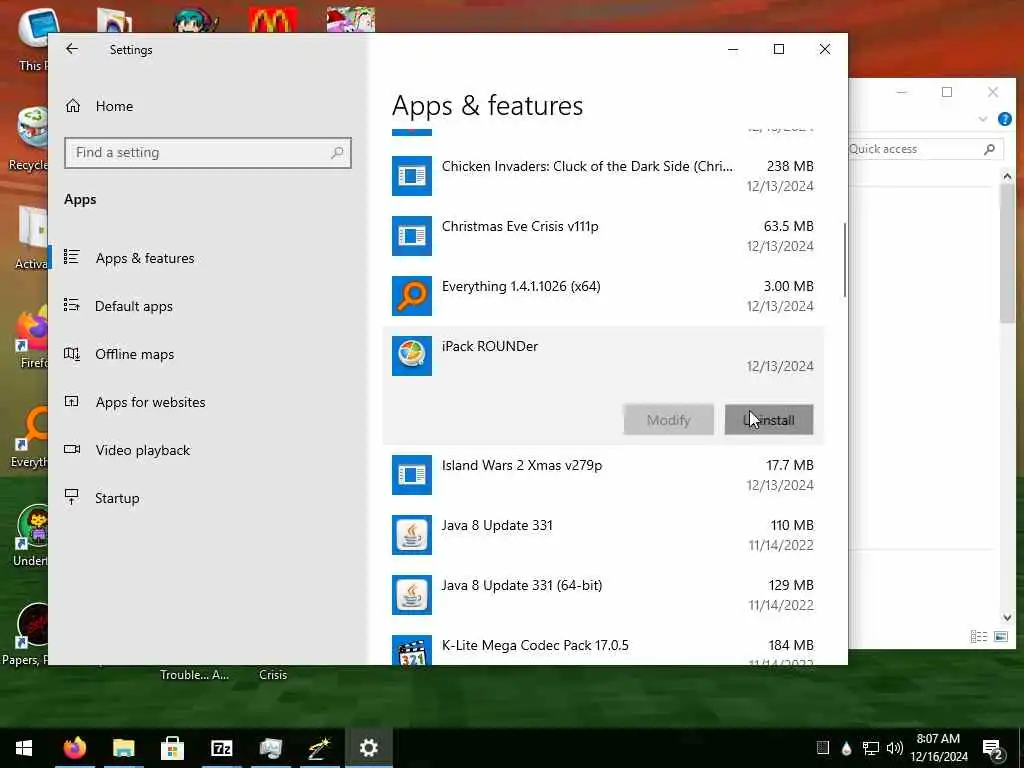
Task: Click the 238 MB size value
Action: click(x=790, y=167)
